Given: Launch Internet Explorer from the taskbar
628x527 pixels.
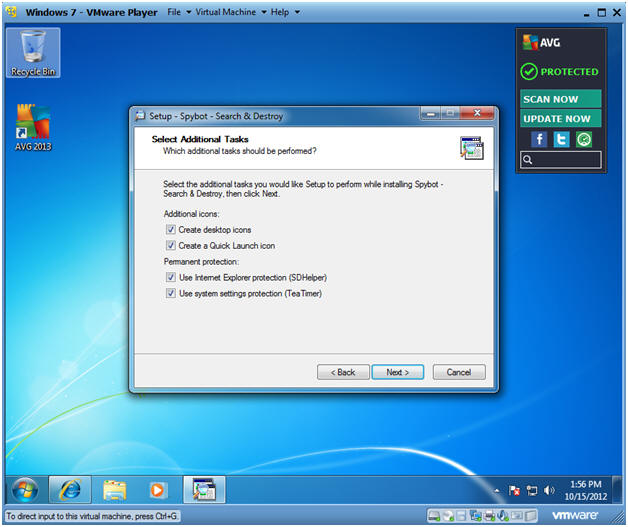Looking at the screenshot, I should click(x=70, y=489).
